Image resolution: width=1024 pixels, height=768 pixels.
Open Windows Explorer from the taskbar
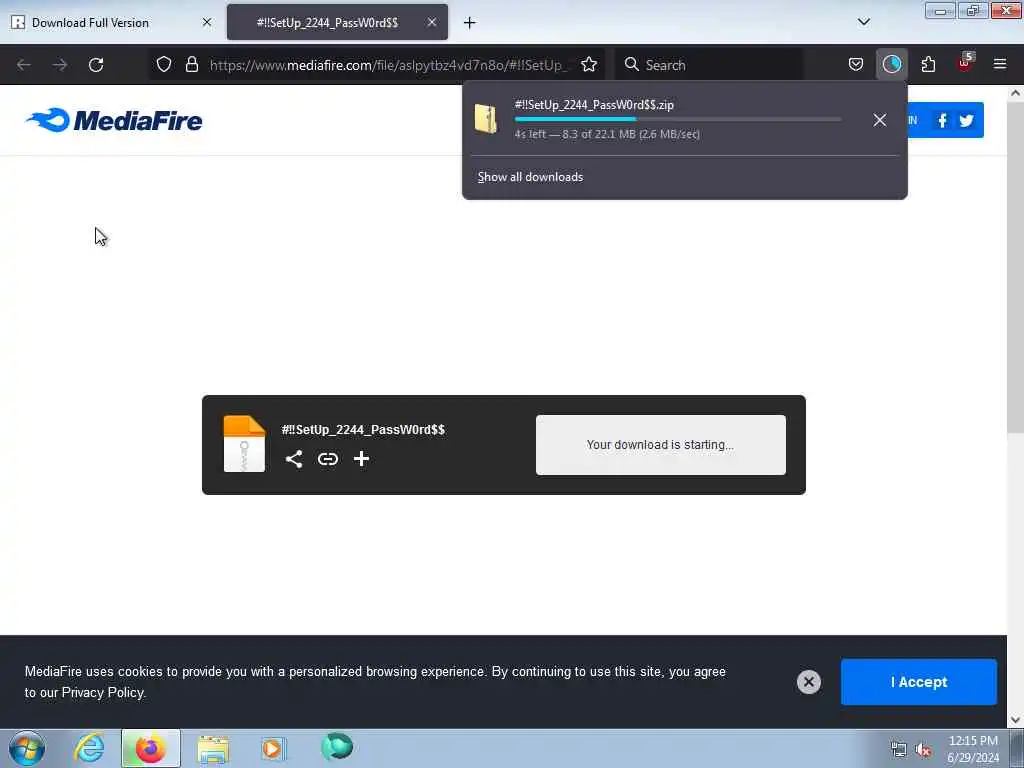pos(213,748)
